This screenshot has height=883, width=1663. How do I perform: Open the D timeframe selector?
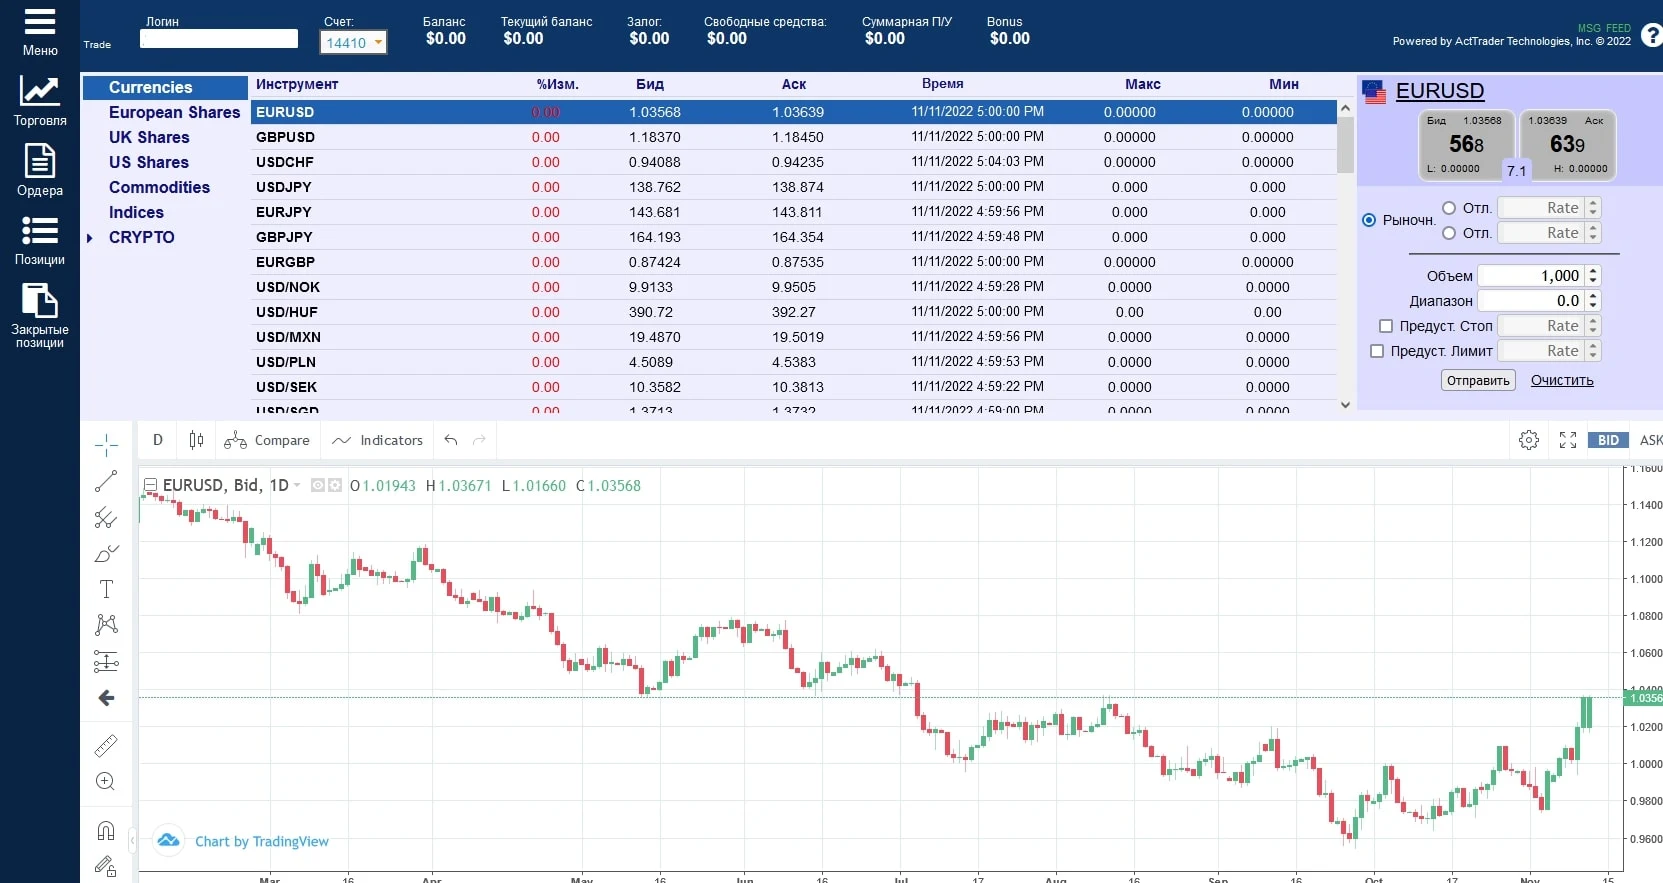(158, 440)
